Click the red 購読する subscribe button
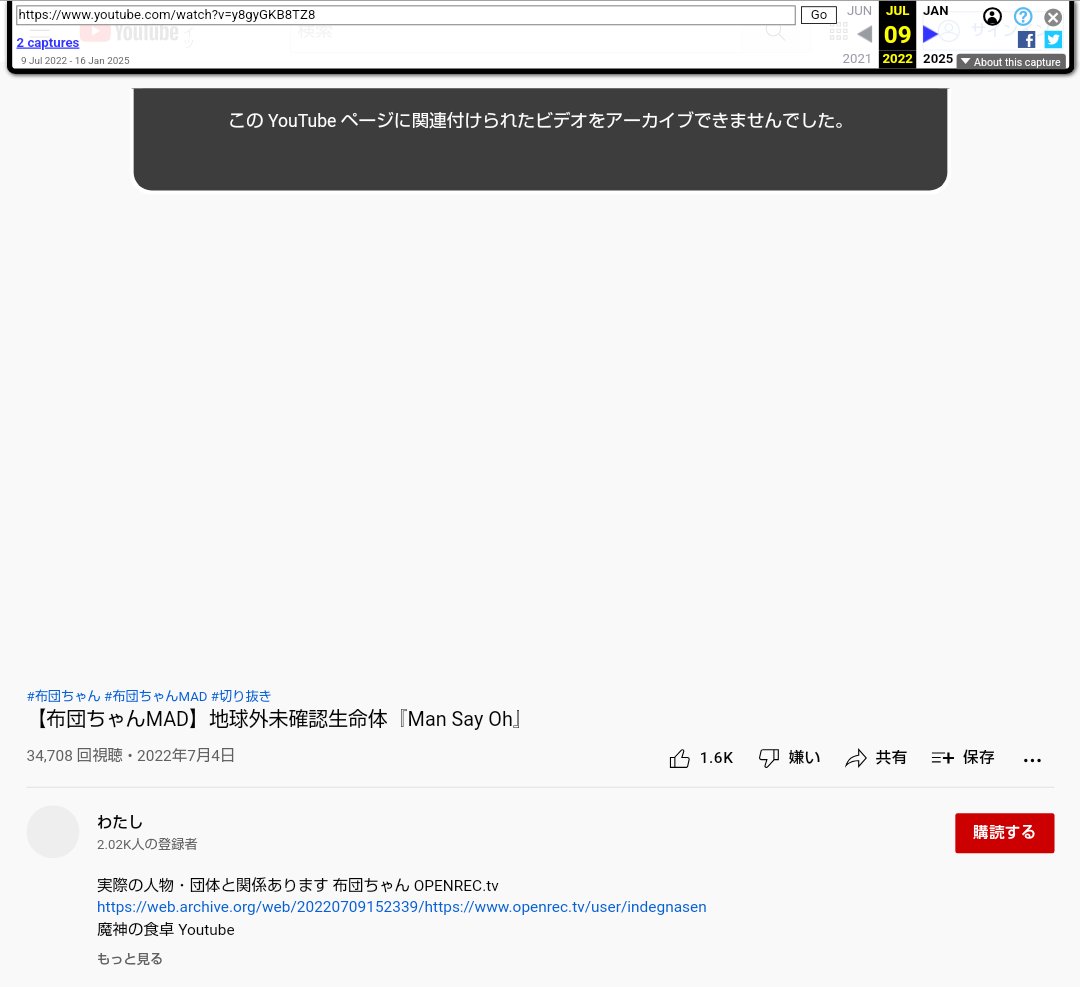1080x987 pixels. (x=1004, y=833)
